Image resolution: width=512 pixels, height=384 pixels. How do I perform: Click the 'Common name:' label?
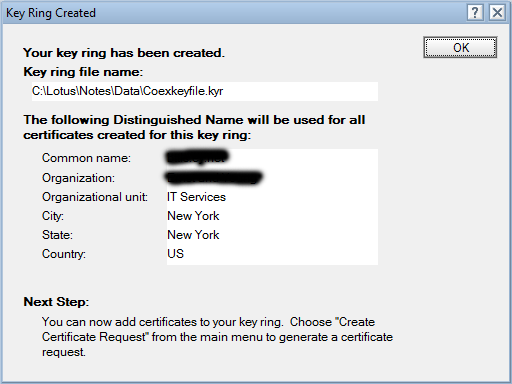click(86, 158)
